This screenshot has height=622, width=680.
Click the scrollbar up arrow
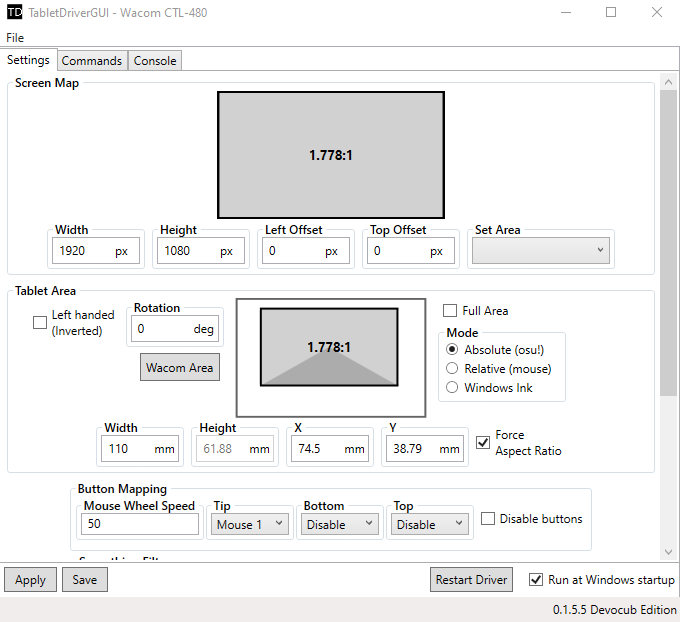pyautogui.click(x=668, y=82)
